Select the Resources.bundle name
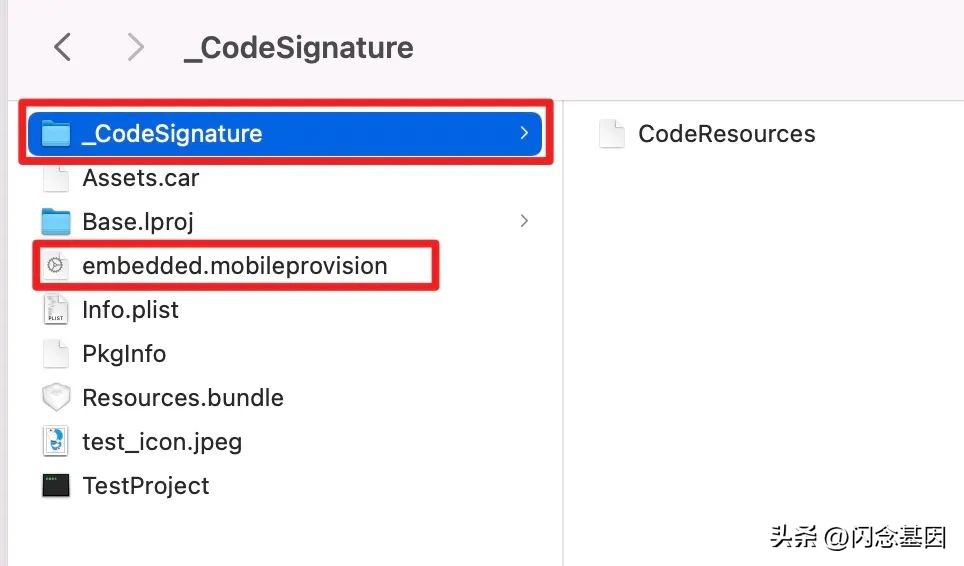The height and width of the screenshot is (566, 964). click(183, 398)
